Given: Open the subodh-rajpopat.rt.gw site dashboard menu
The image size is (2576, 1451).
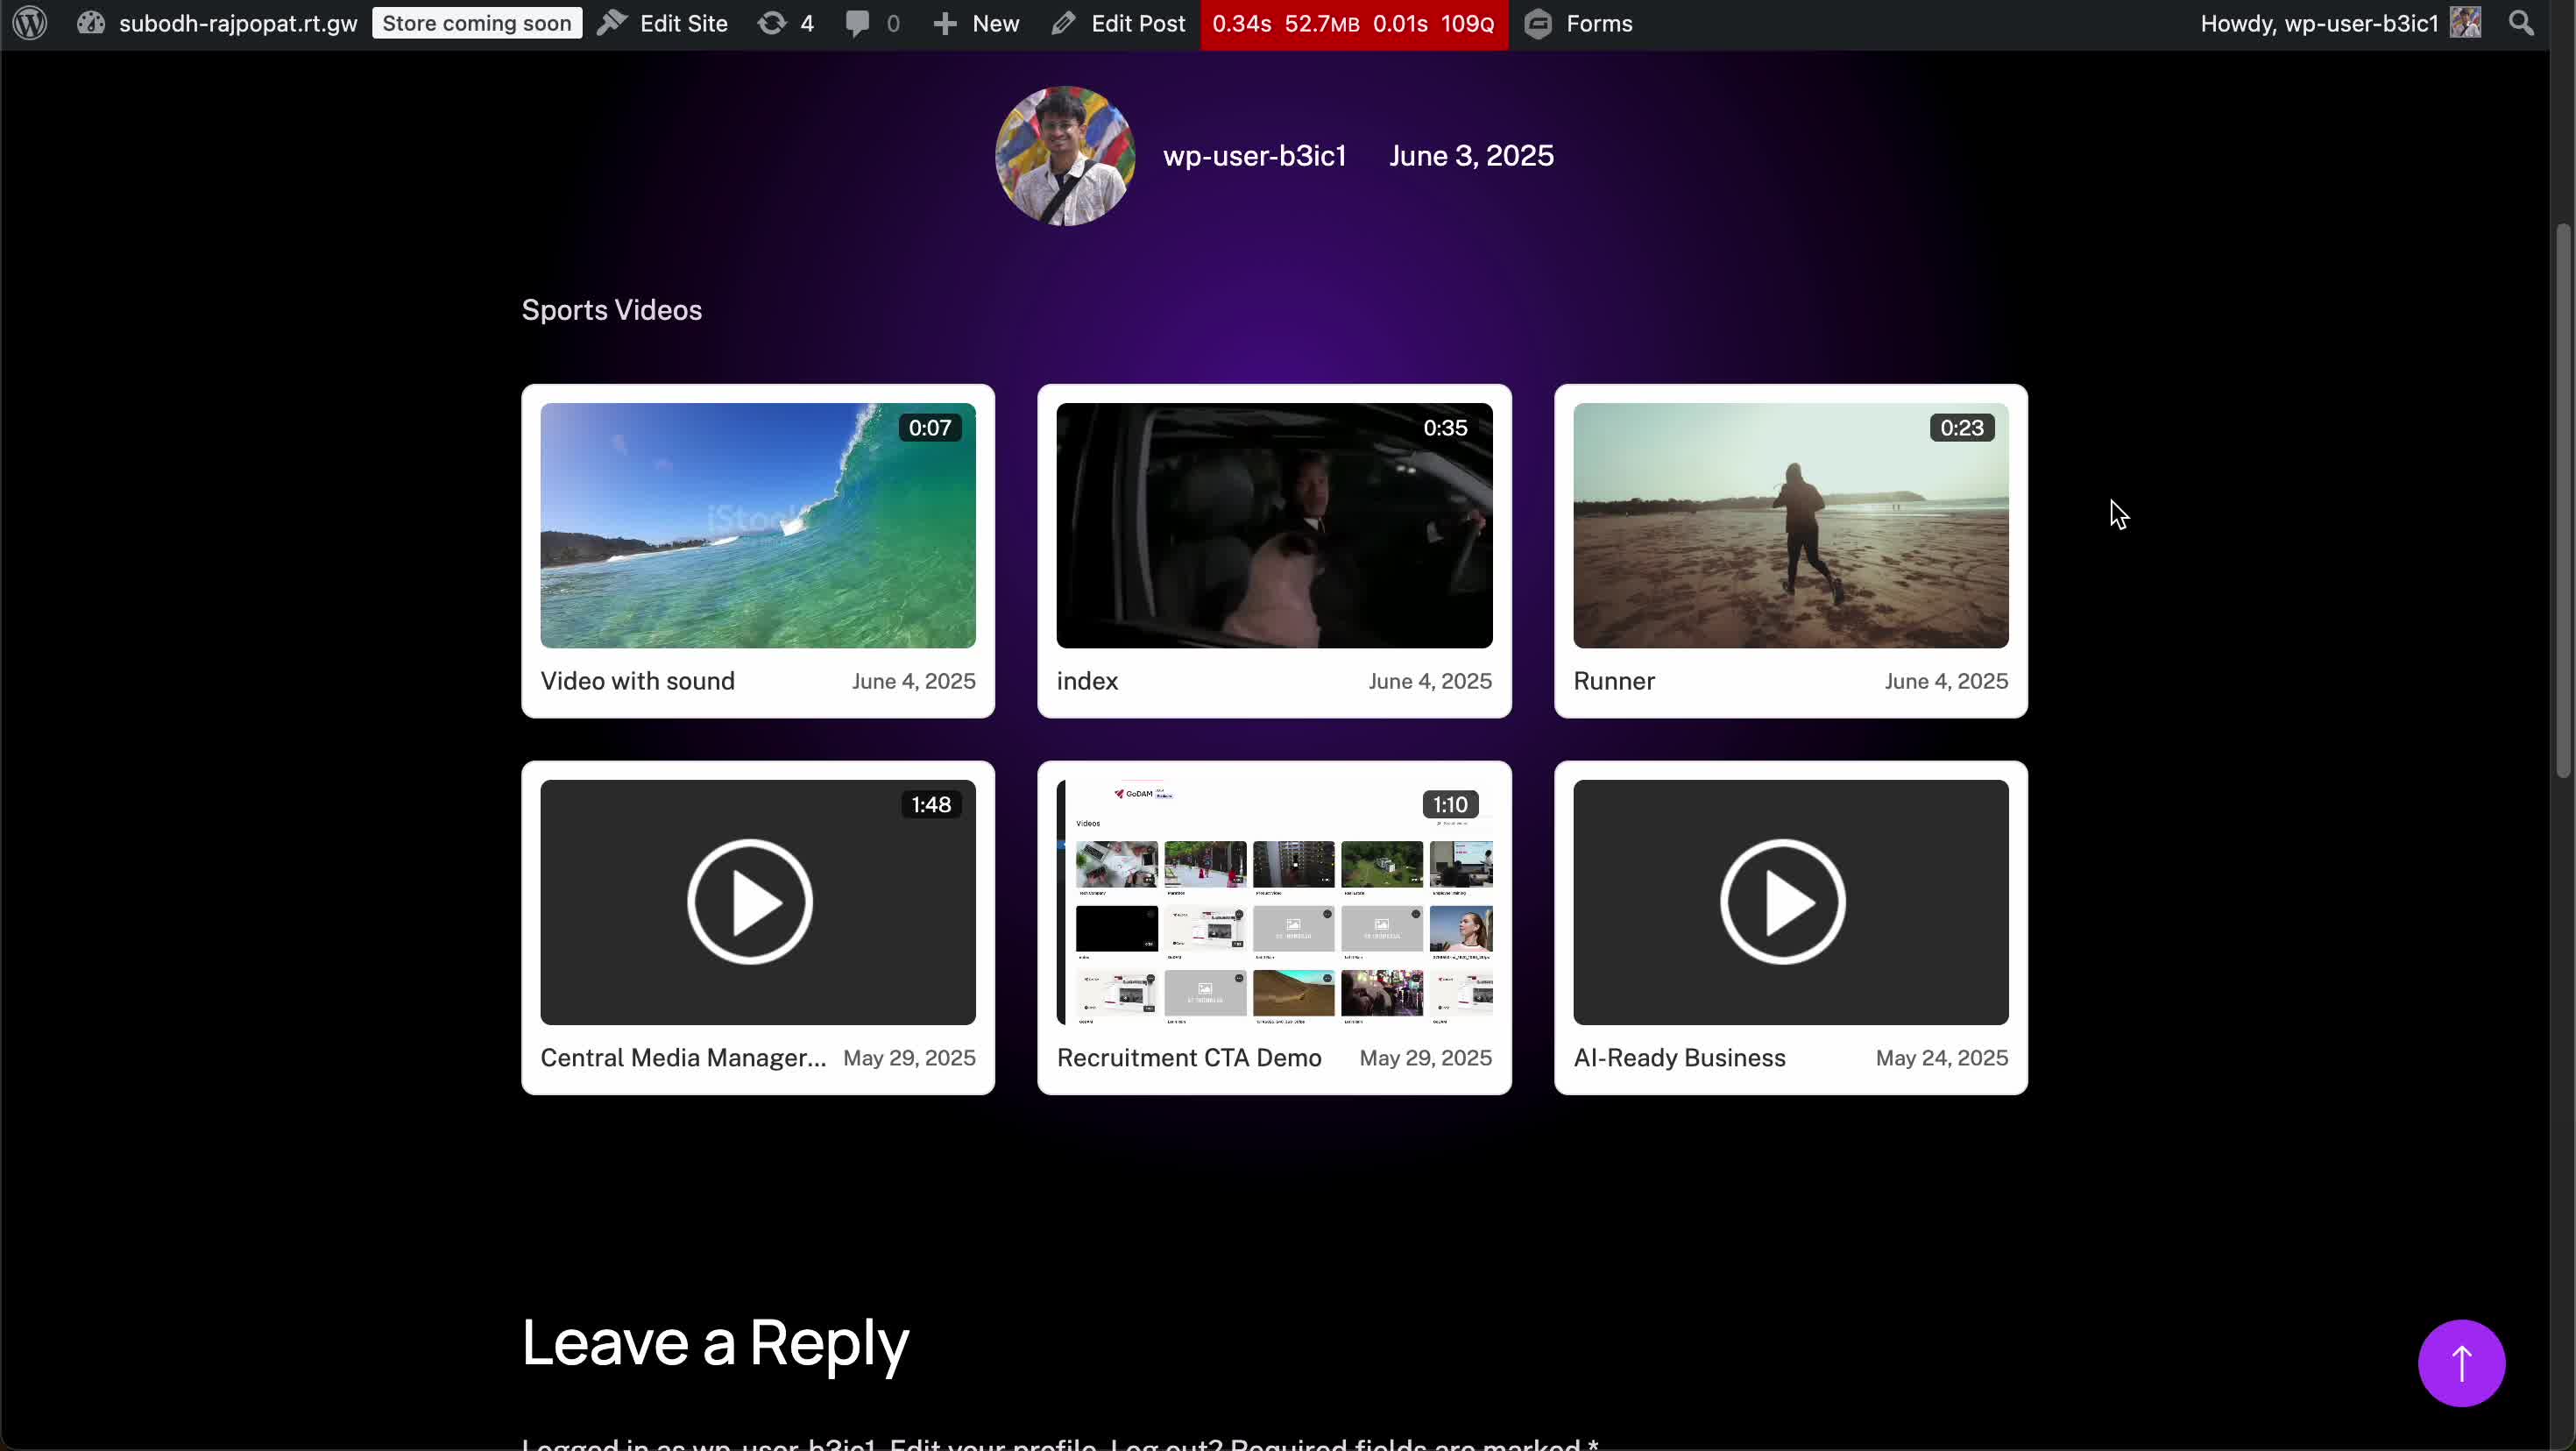Looking at the screenshot, I should coord(237,23).
